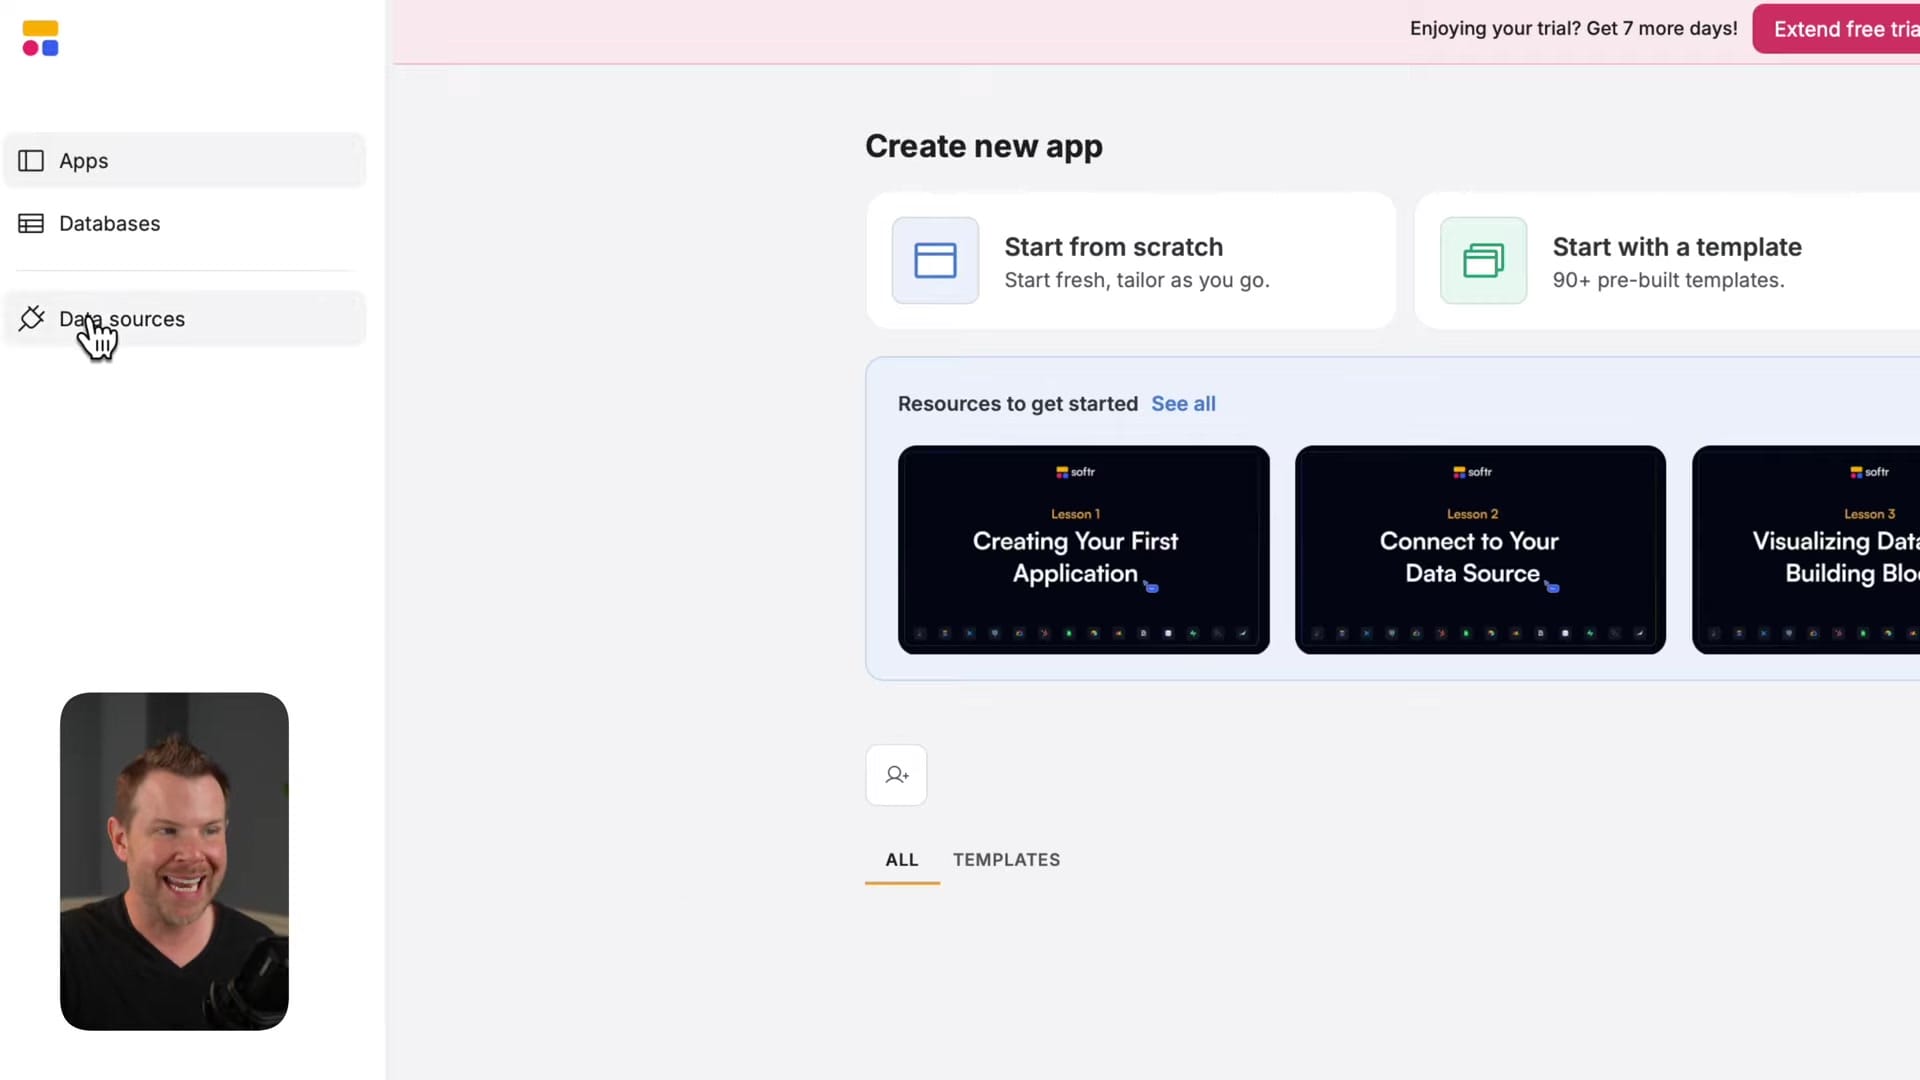This screenshot has width=1920, height=1080.
Task: Click the Apps sidebar panel icon
Action: pos(31,161)
